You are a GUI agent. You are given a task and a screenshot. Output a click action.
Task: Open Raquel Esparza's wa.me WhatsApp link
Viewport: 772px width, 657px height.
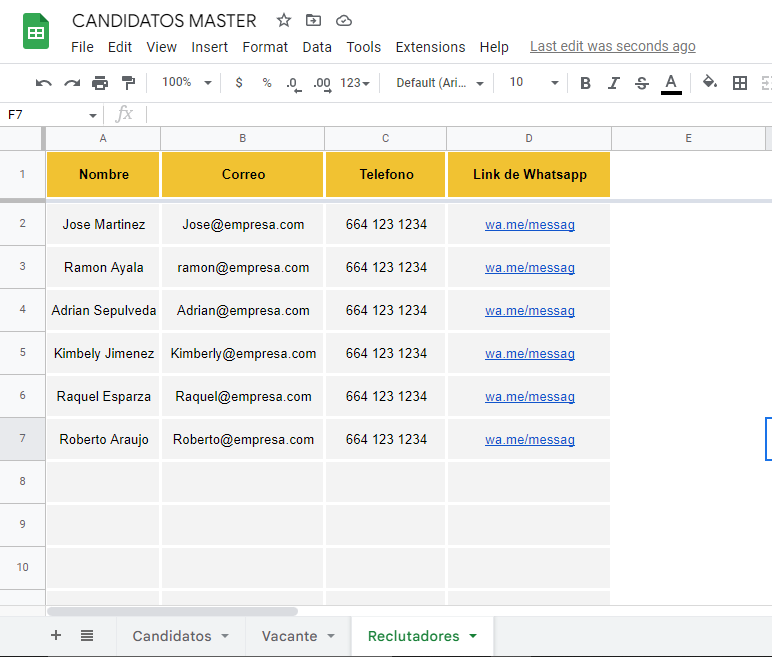tap(530, 396)
